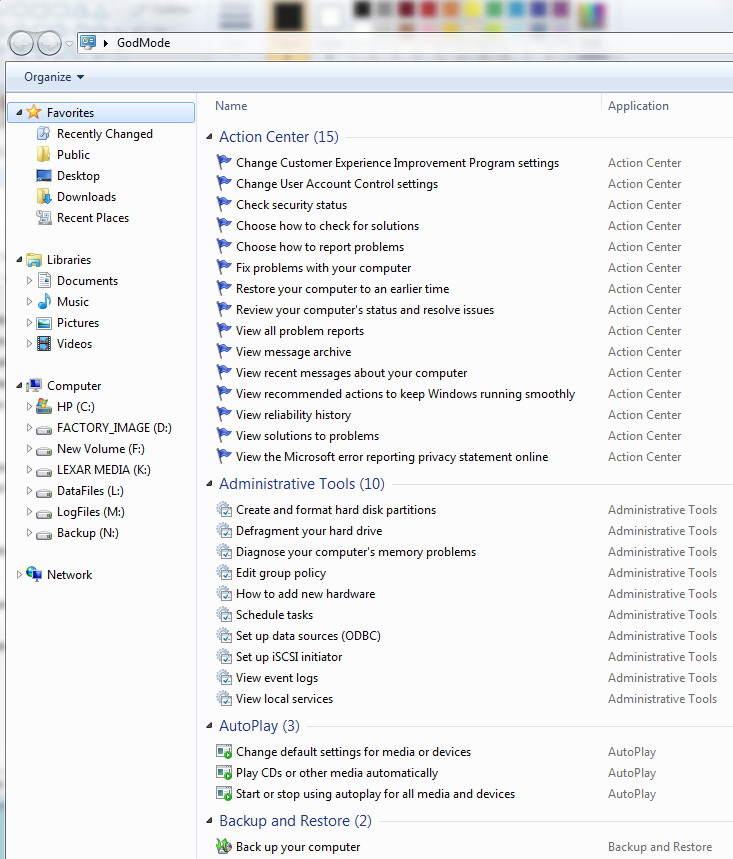The image size is (733, 859).
Task: Select Recent Places icon
Action: 44,217
